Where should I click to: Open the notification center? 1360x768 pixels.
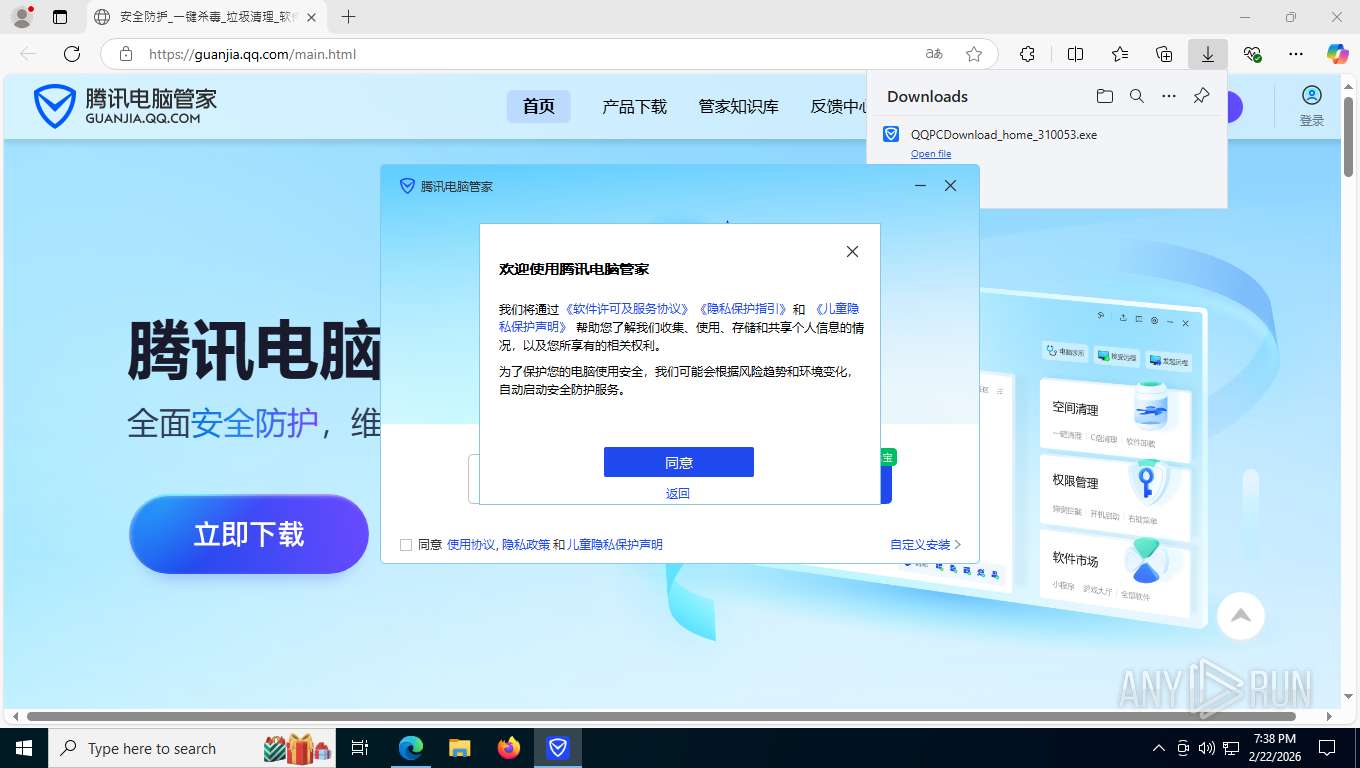click(1327, 748)
